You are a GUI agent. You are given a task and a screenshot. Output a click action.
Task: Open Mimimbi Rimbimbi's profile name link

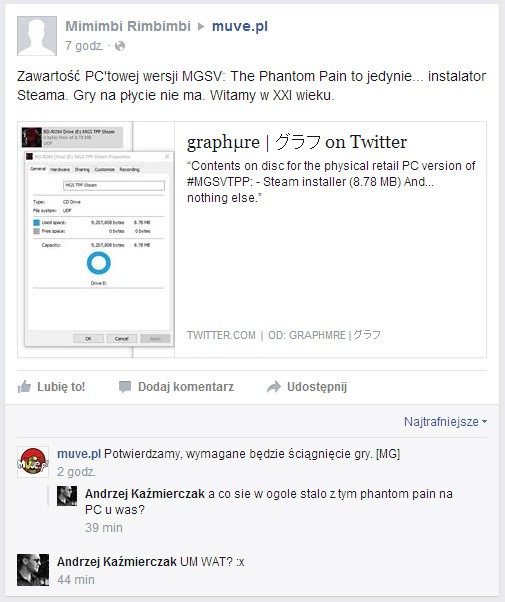click(x=128, y=26)
